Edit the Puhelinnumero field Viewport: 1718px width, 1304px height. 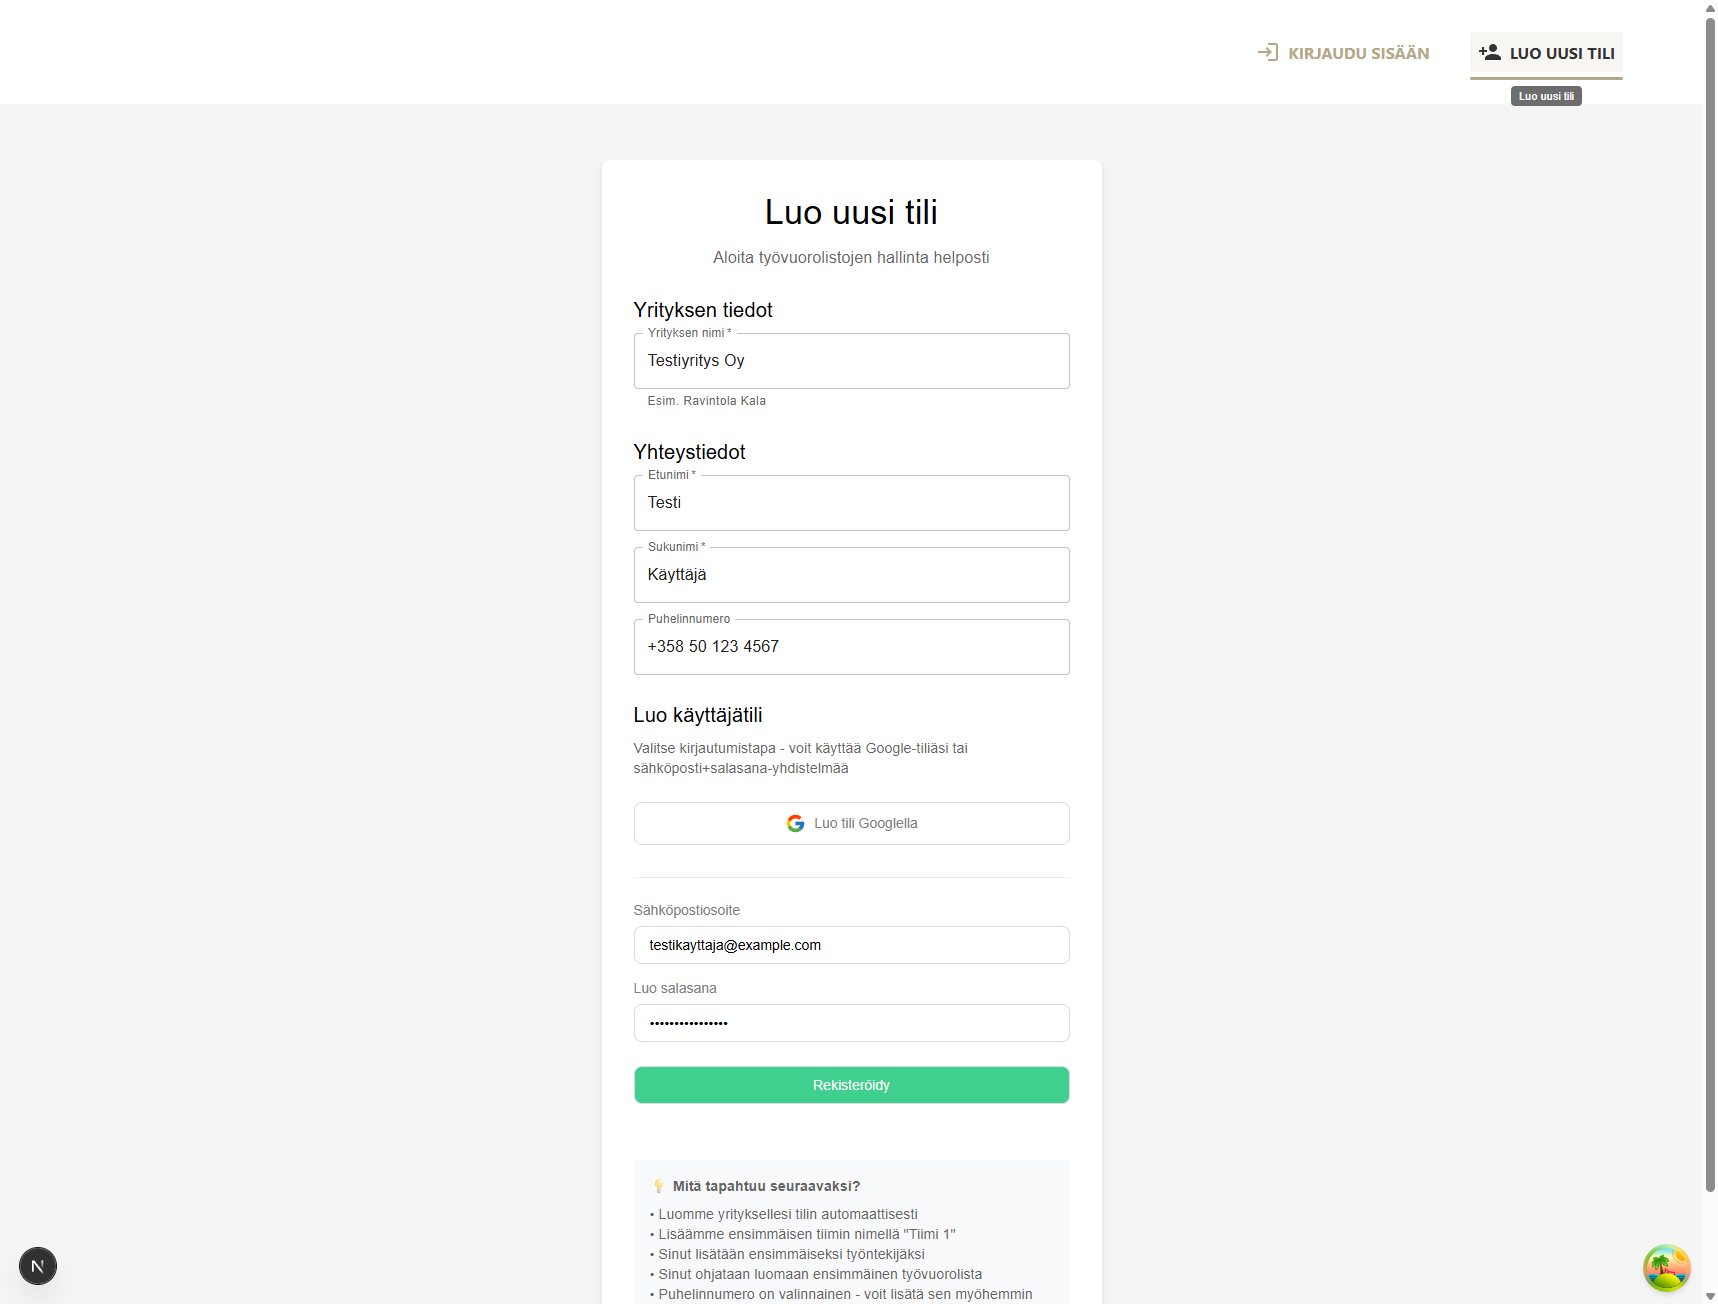[x=851, y=647]
